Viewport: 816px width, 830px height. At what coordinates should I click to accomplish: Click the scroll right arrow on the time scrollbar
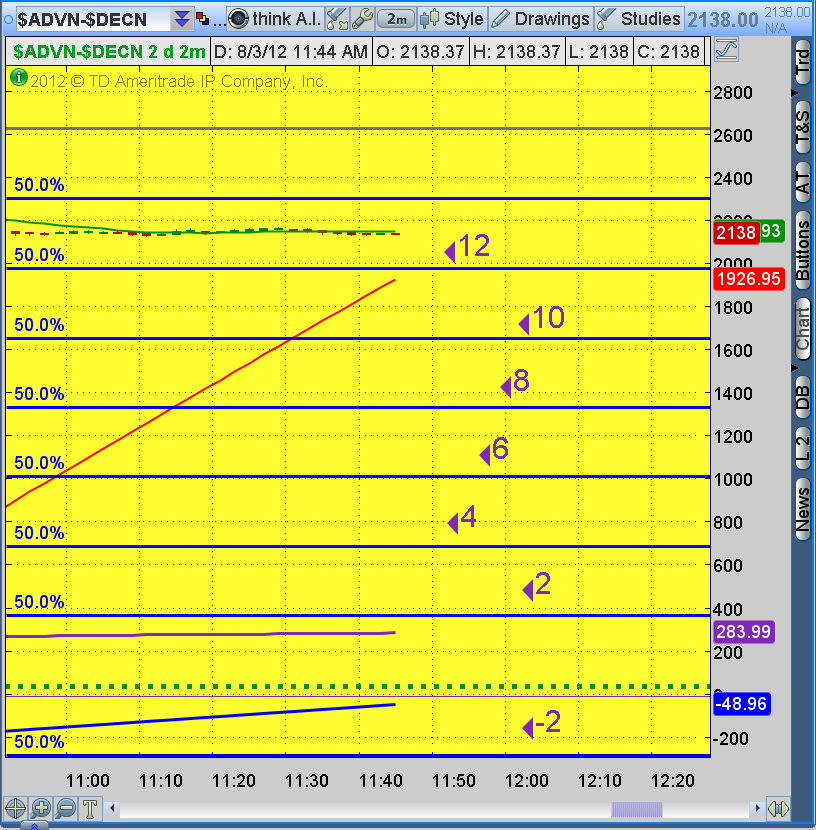tap(757, 808)
